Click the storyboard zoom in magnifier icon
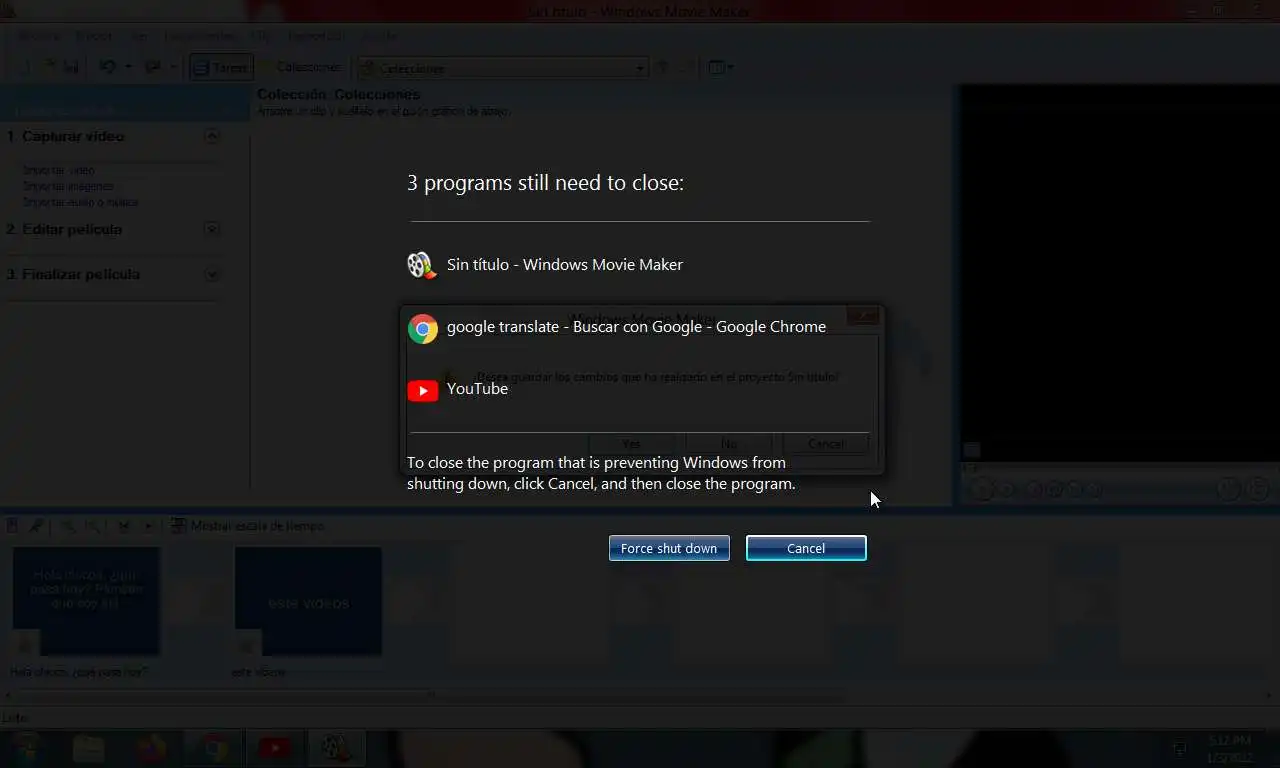Image resolution: width=1280 pixels, height=768 pixels. coord(70,526)
